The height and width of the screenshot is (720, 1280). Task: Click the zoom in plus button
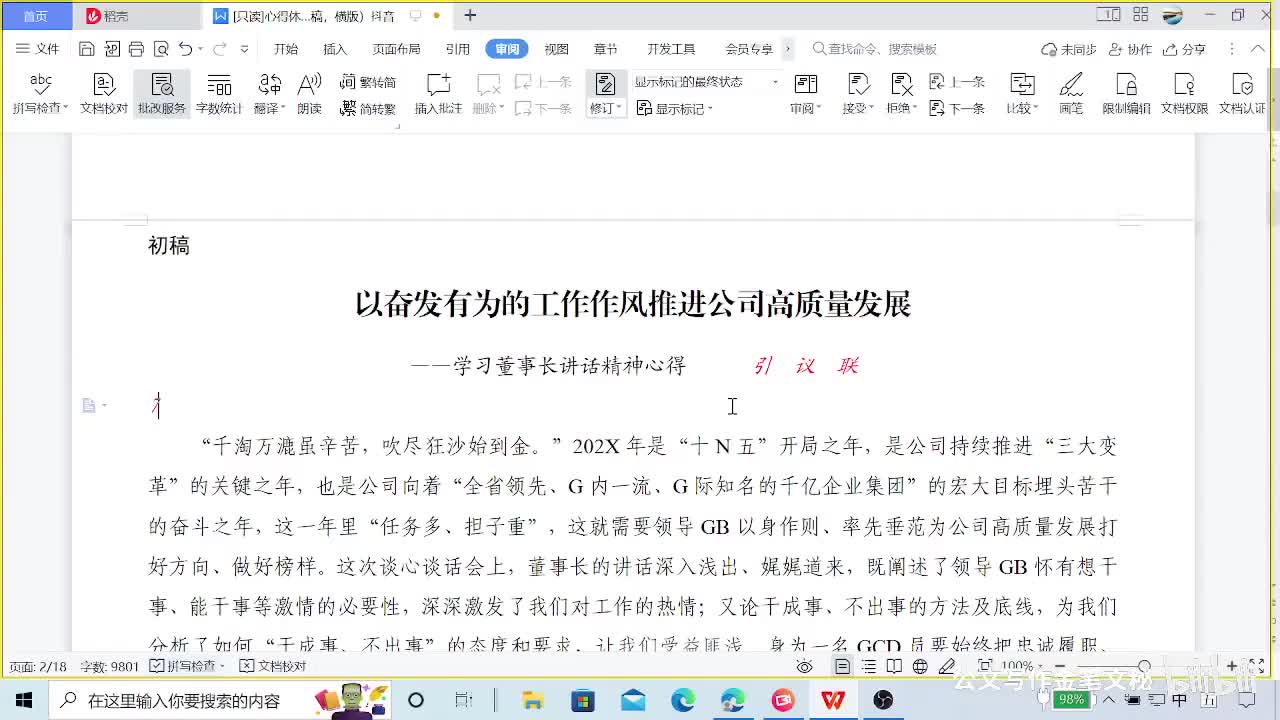click(1231, 667)
